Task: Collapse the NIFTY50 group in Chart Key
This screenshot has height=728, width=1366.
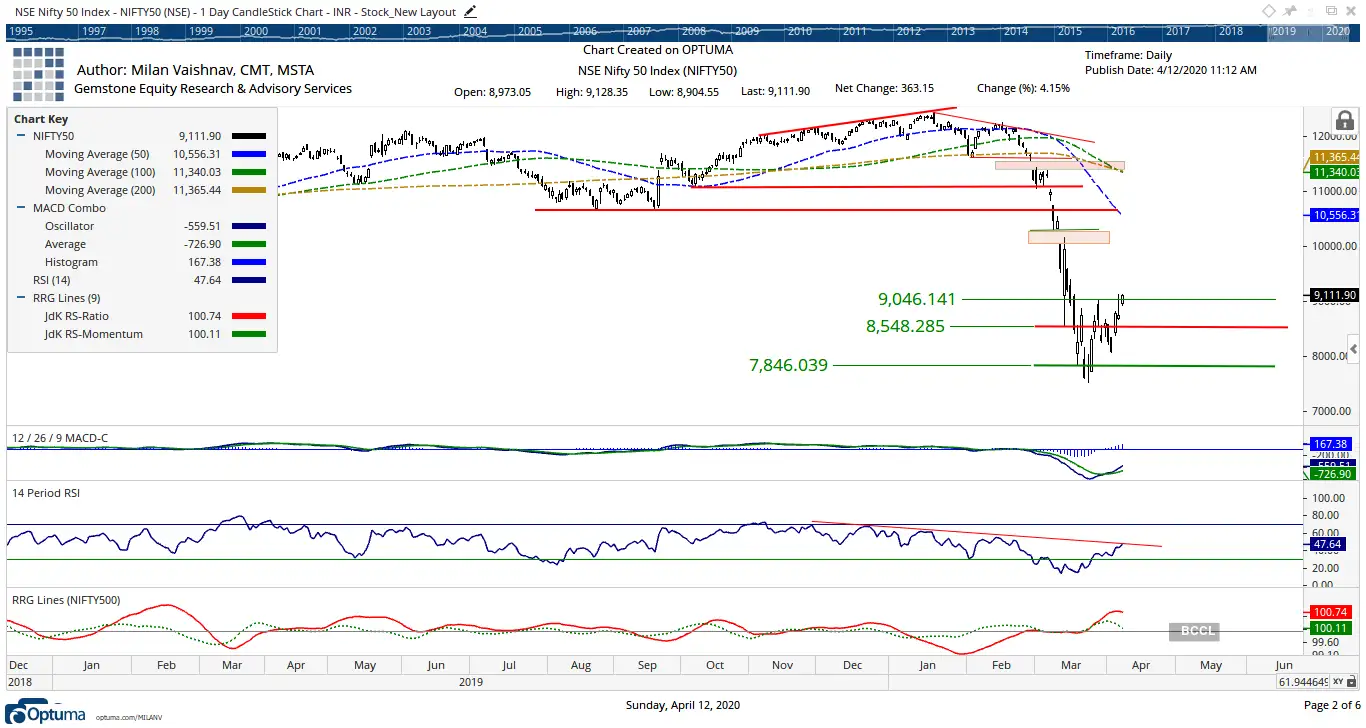Action: tap(20, 136)
